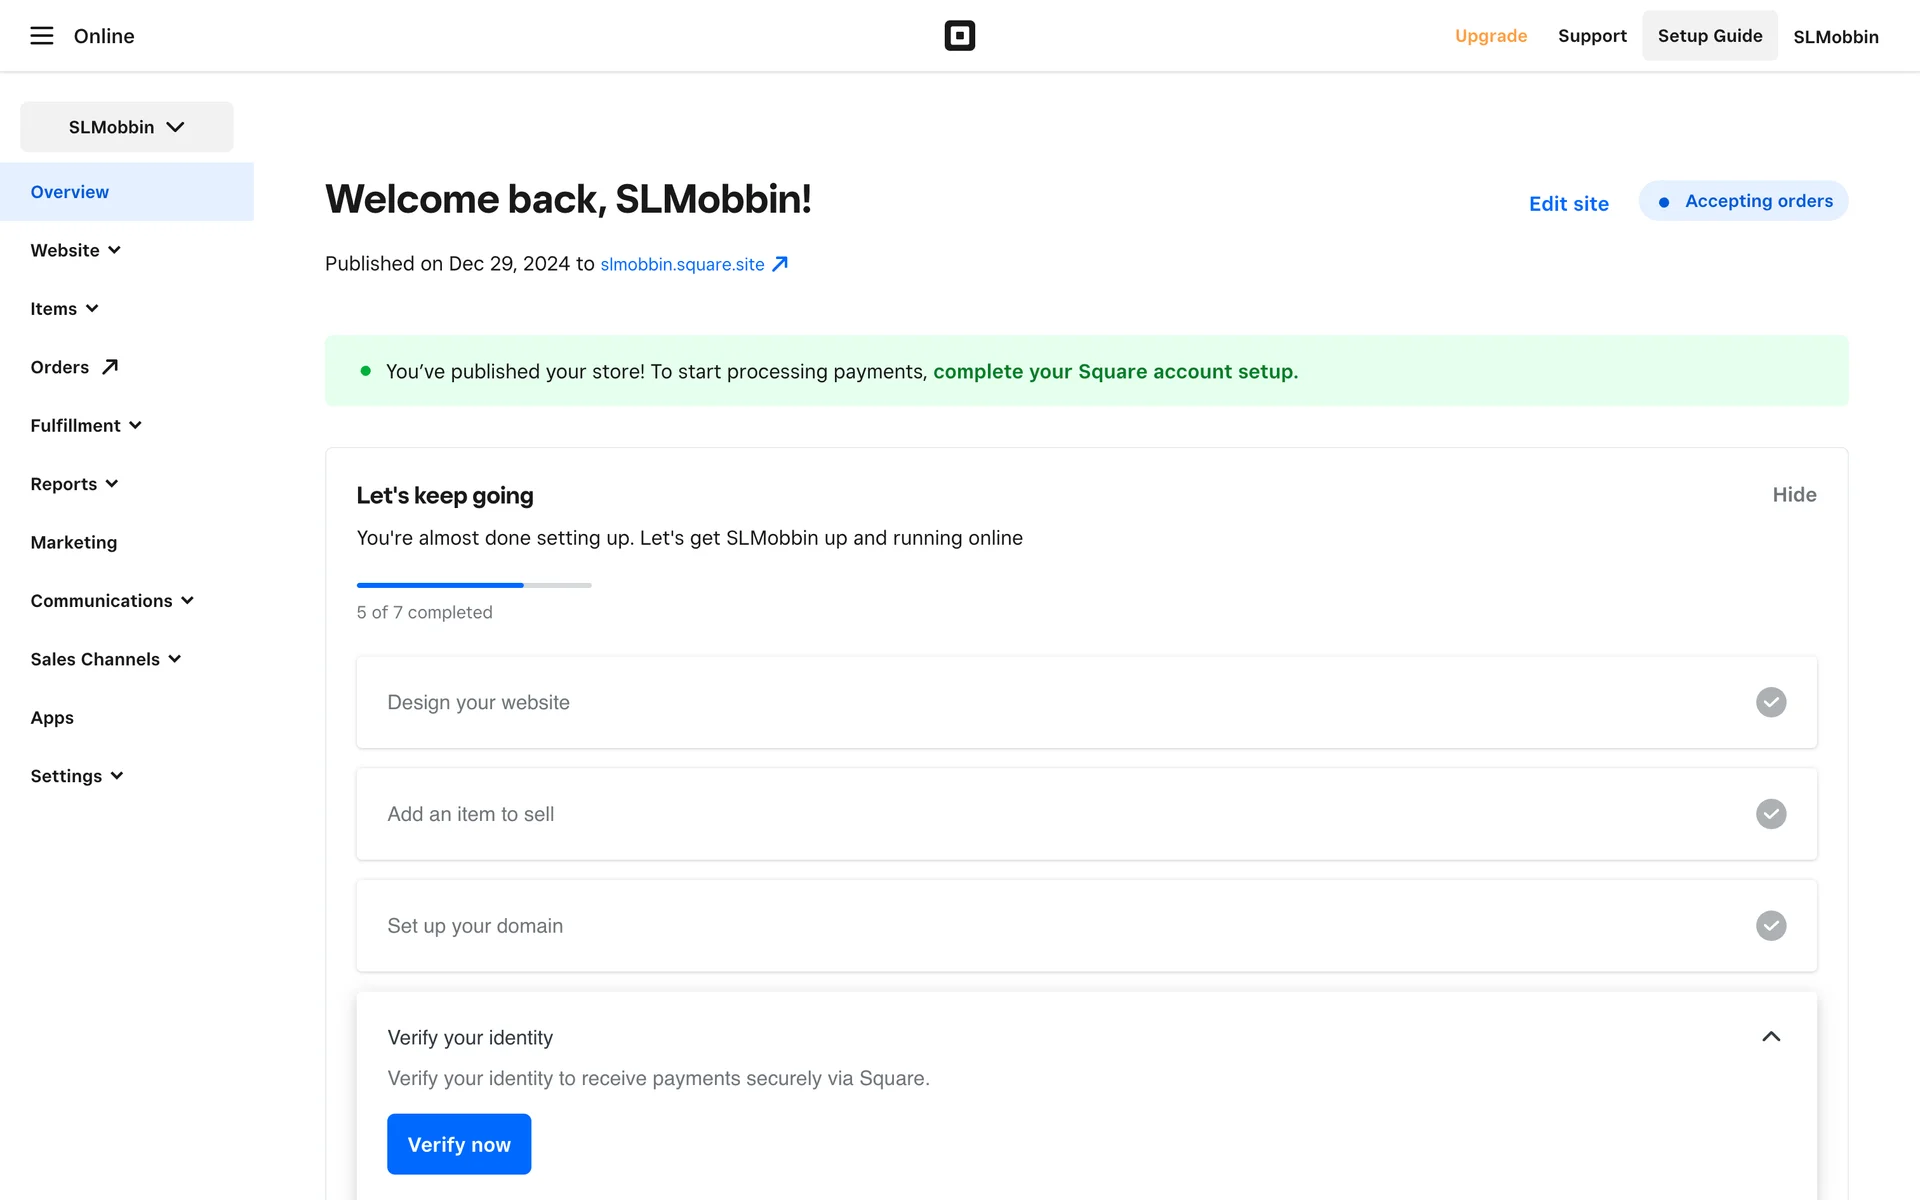Screen dimensions: 1920x1200
Task: Hide the Let's keep going card
Action: (1794, 495)
